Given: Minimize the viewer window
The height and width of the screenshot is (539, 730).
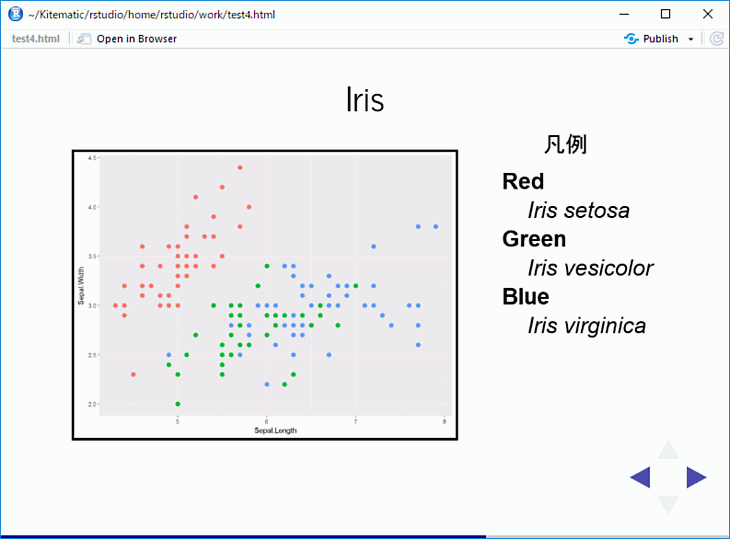Looking at the screenshot, I should point(624,14).
